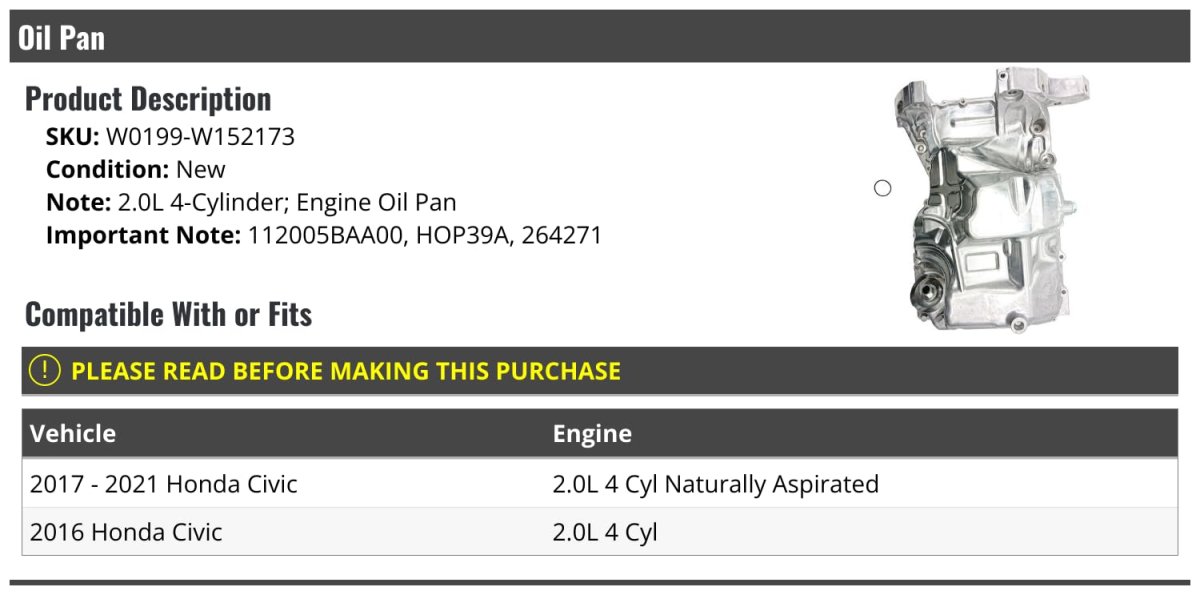Click the mounting bracket atop the oil pan image
This screenshot has width=1200, height=595.
1040,85
